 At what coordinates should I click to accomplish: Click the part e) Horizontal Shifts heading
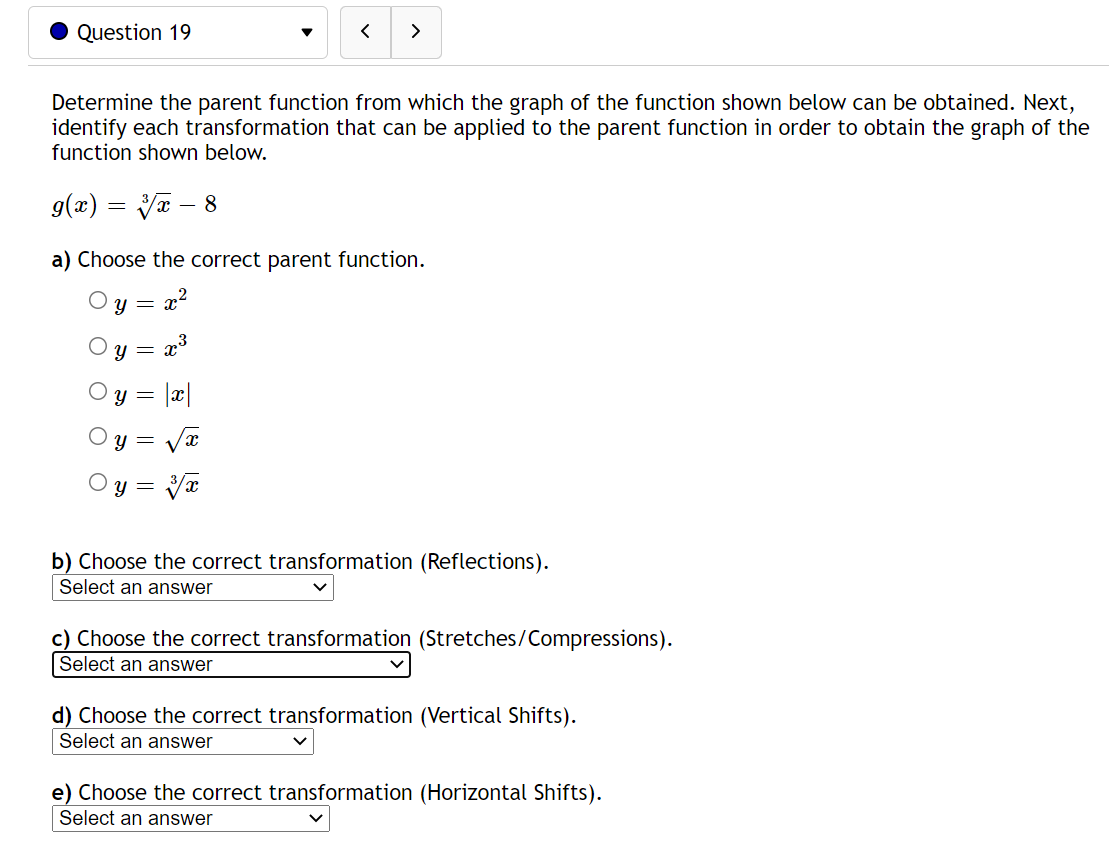[325, 792]
